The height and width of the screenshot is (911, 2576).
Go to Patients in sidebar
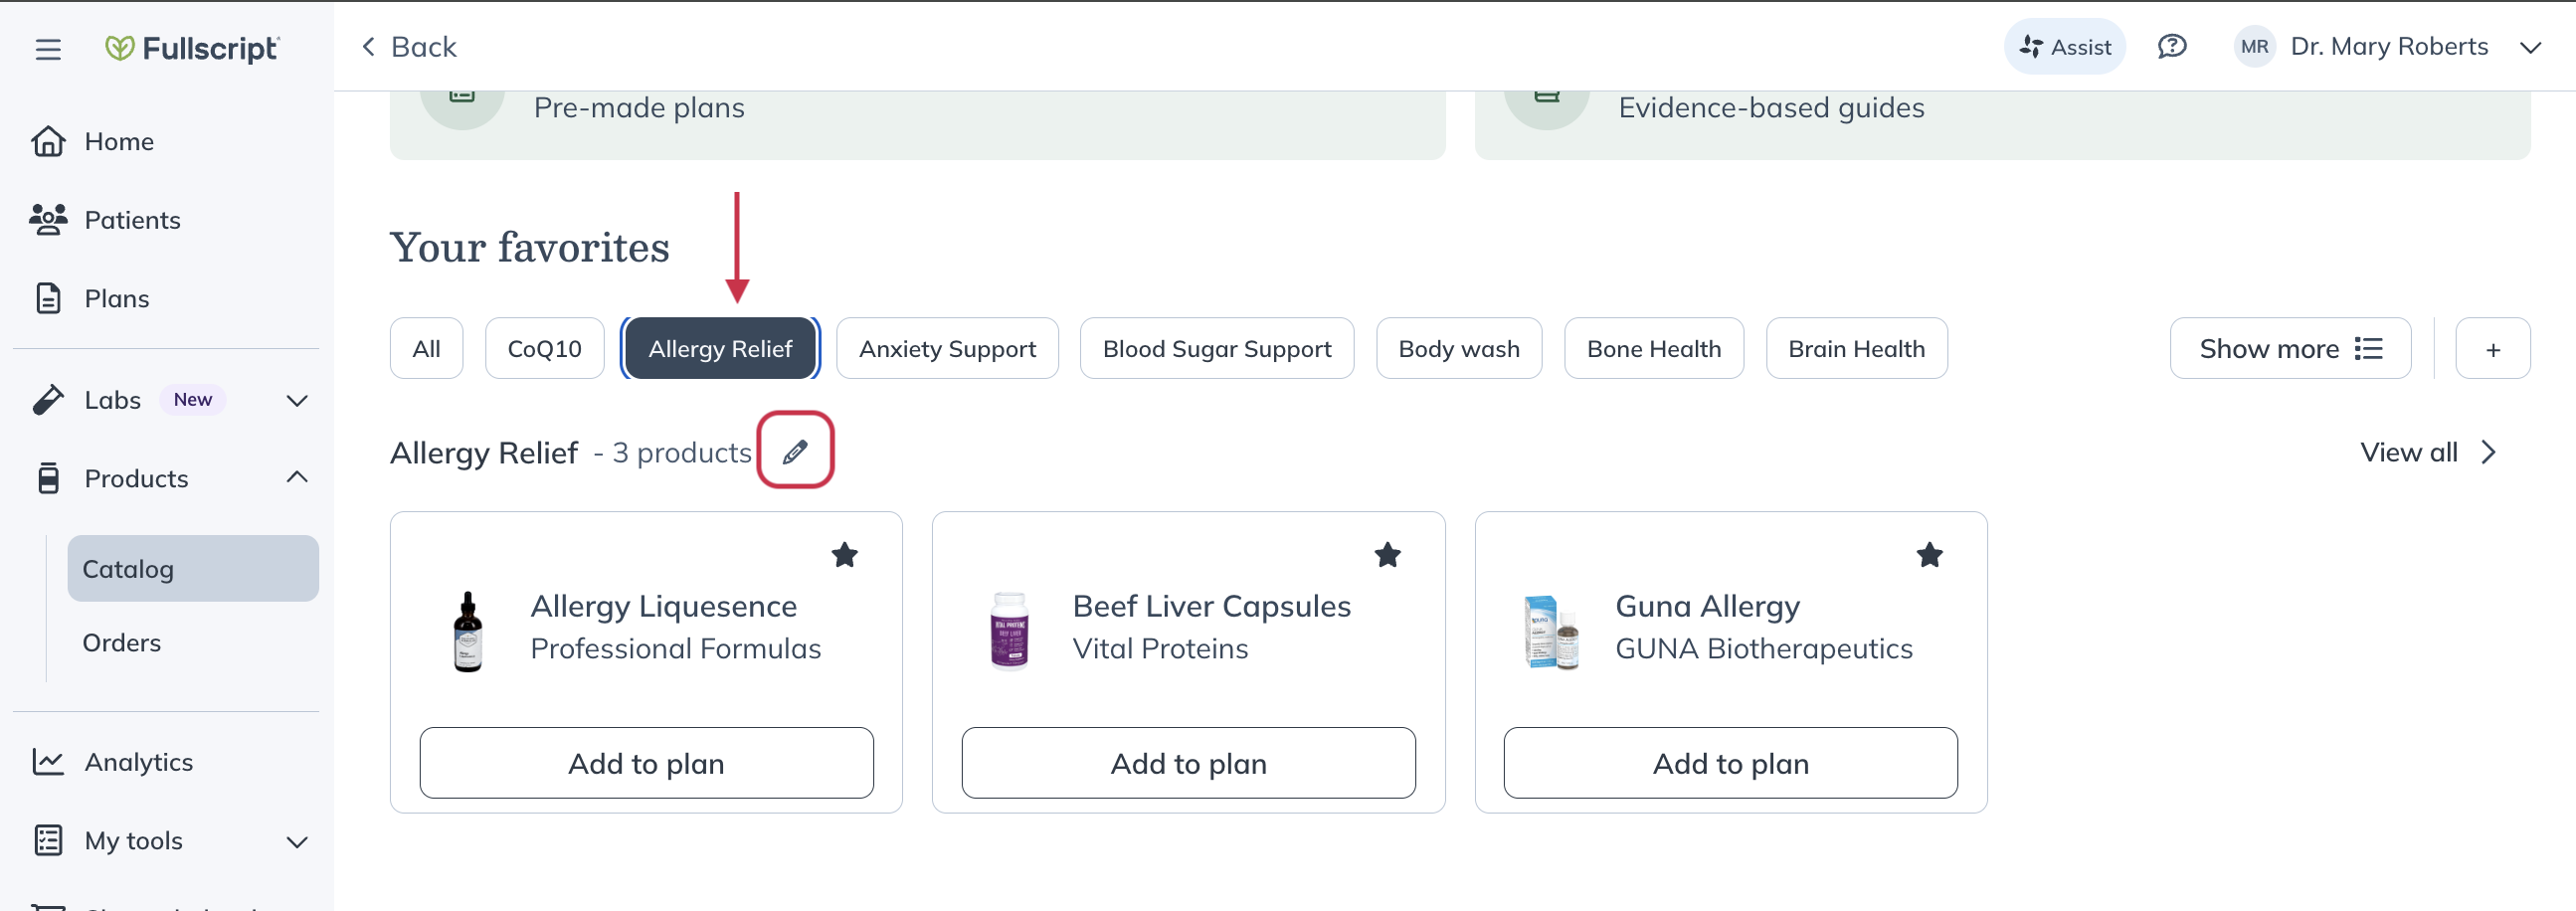(131, 219)
